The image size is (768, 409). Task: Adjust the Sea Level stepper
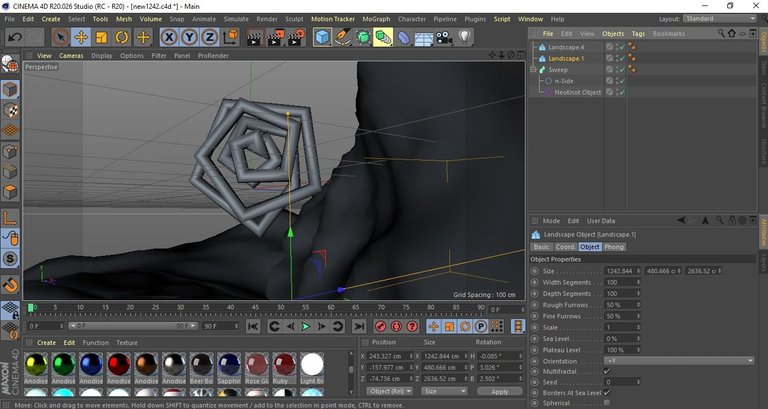pos(638,338)
